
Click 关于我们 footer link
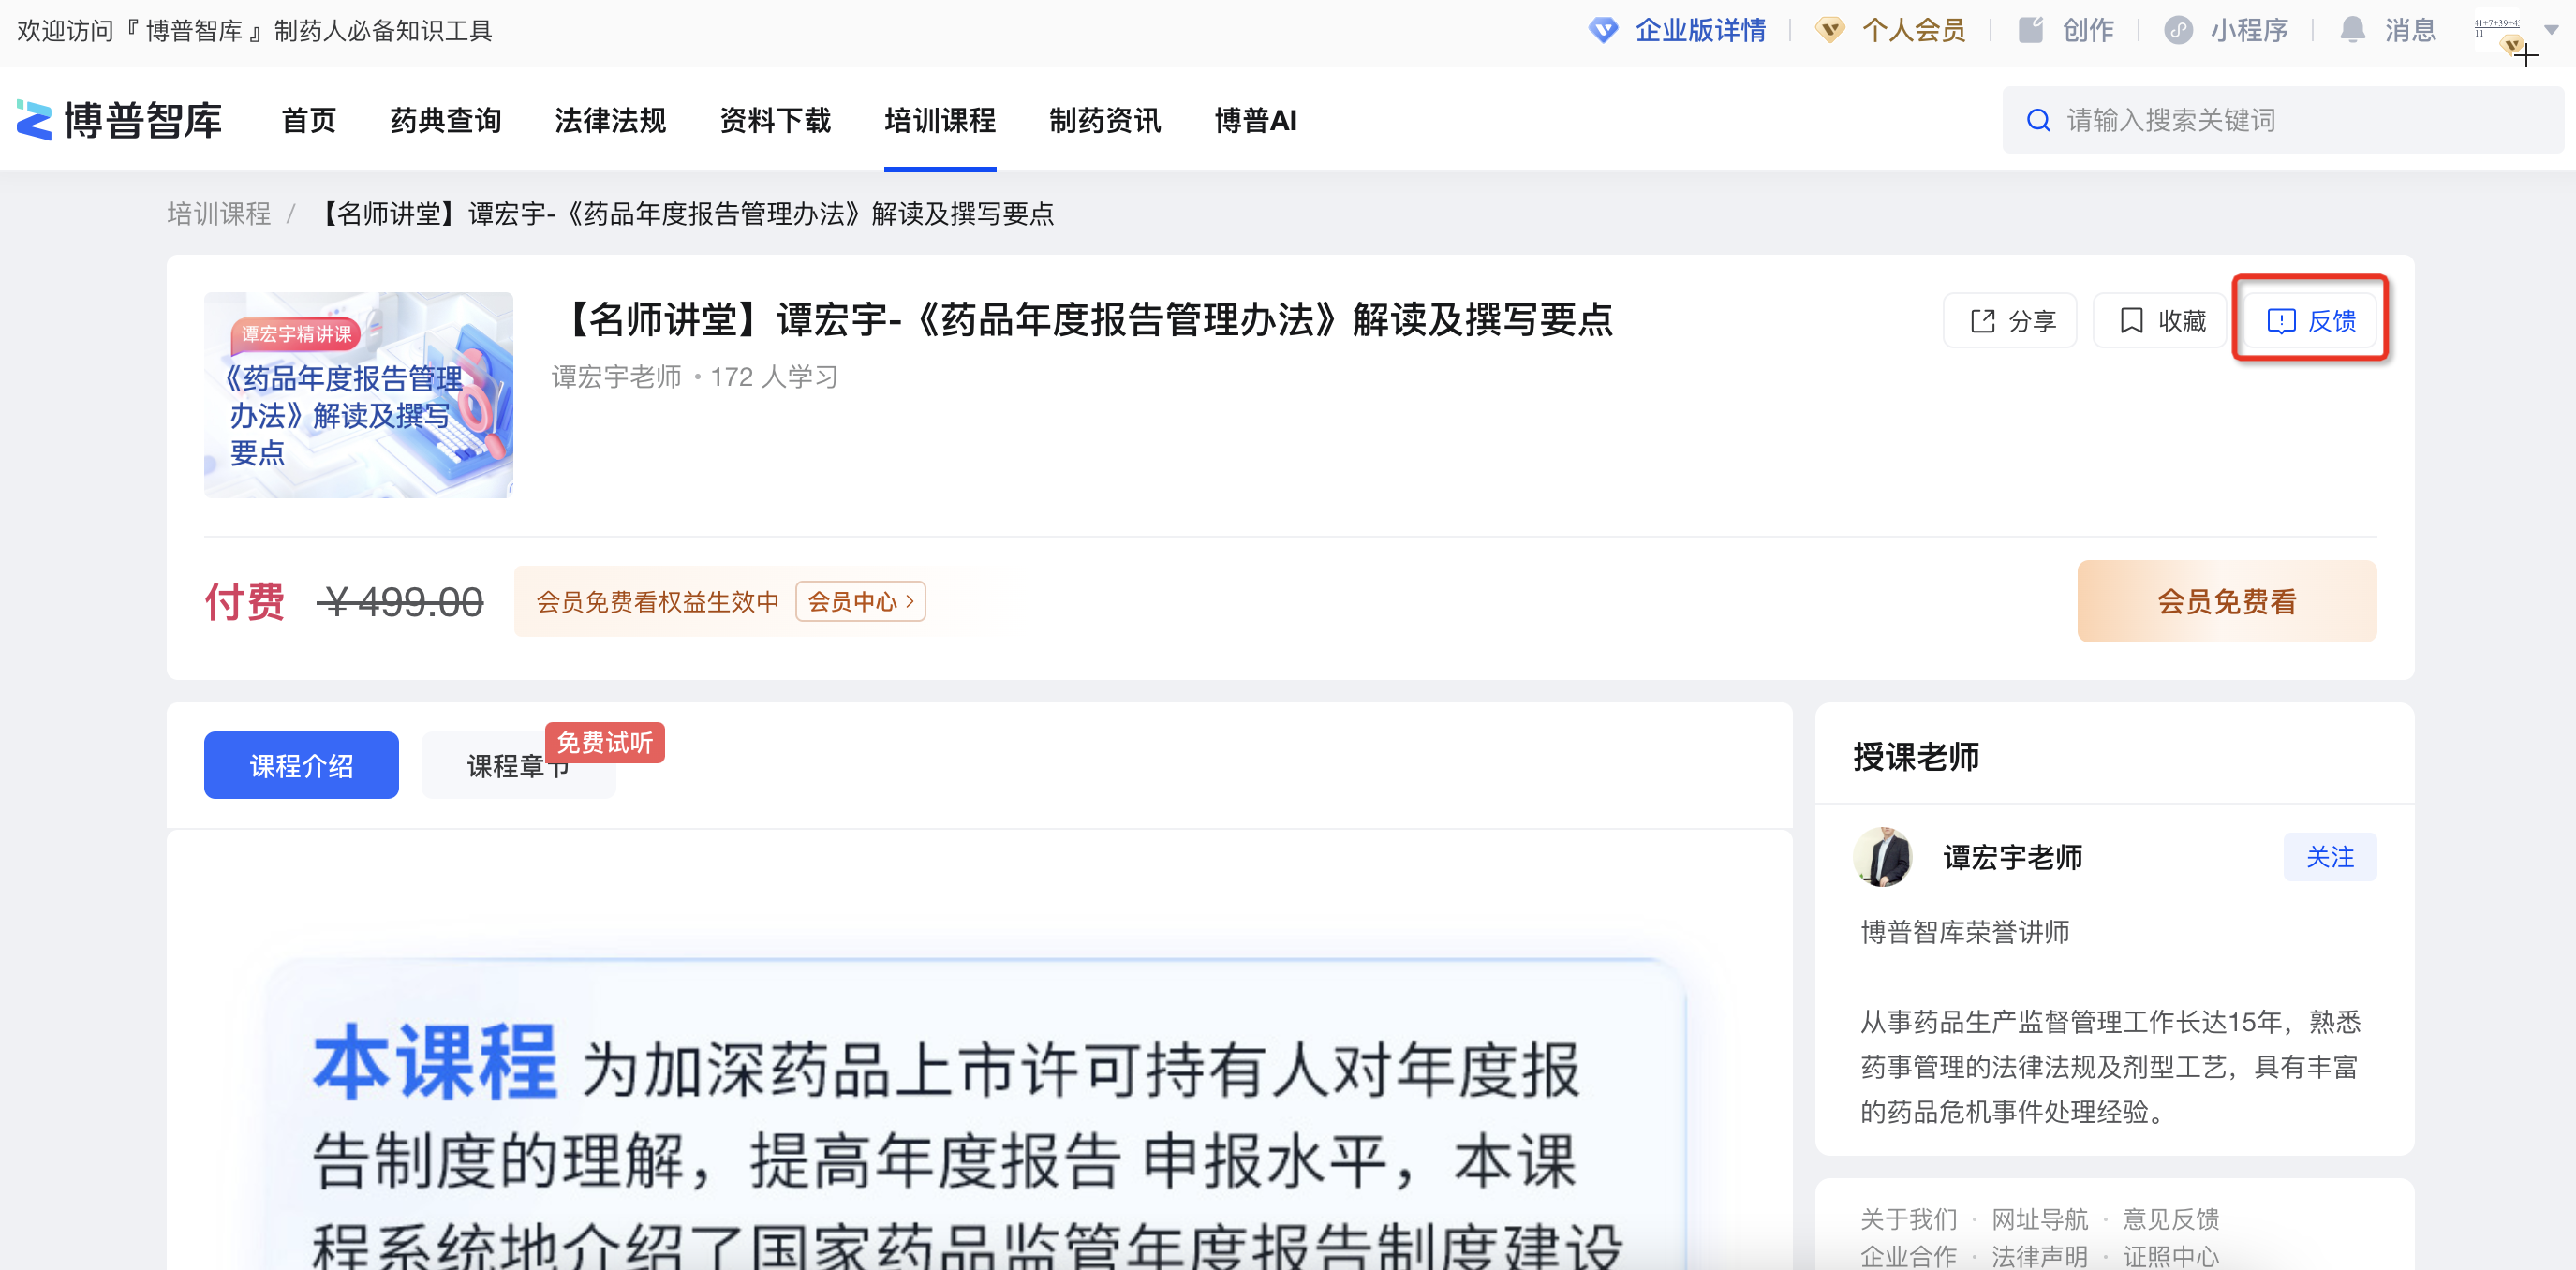pos(1908,1219)
